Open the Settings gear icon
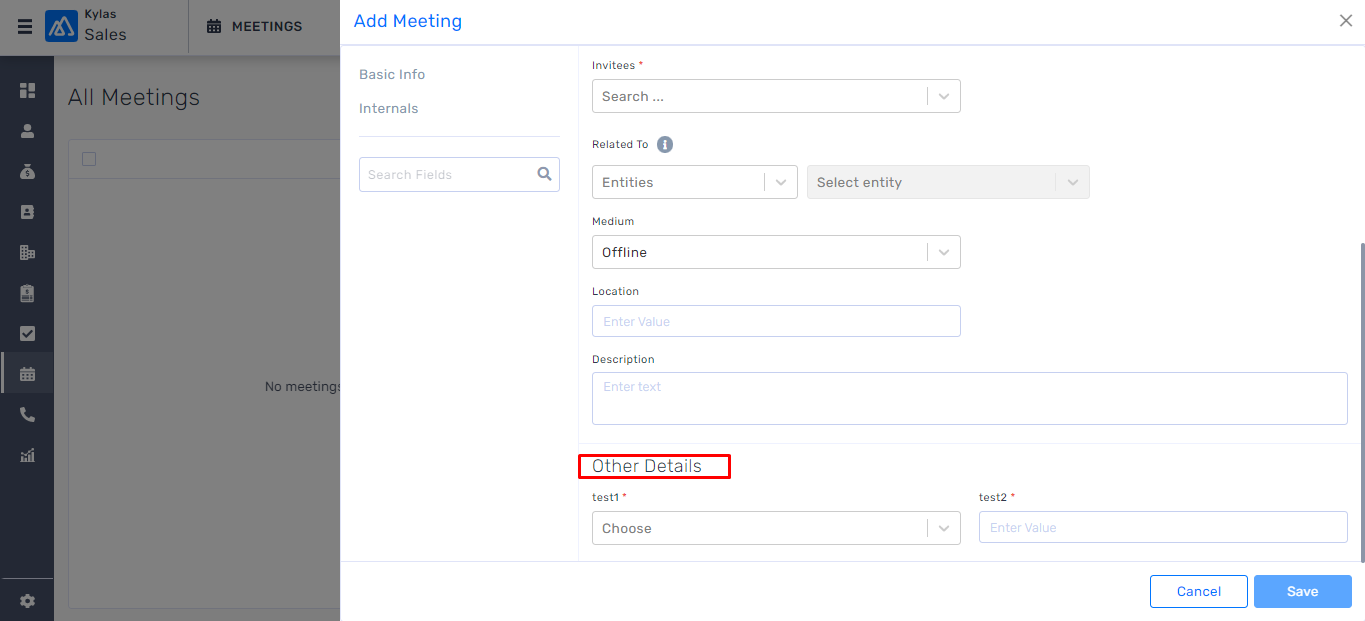 (x=27, y=601)
